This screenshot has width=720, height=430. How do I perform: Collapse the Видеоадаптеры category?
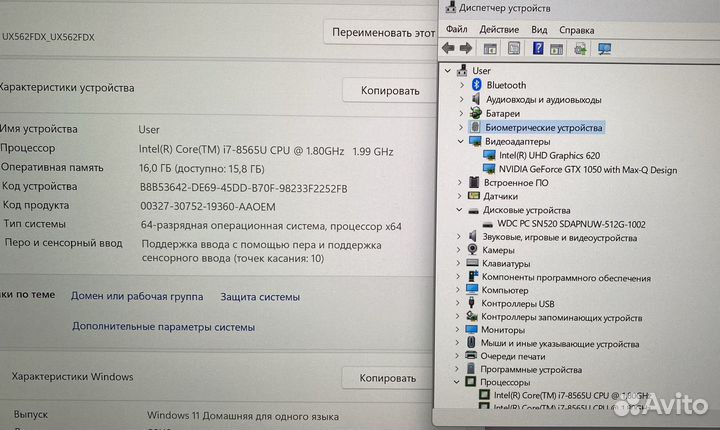pos(461,141)
